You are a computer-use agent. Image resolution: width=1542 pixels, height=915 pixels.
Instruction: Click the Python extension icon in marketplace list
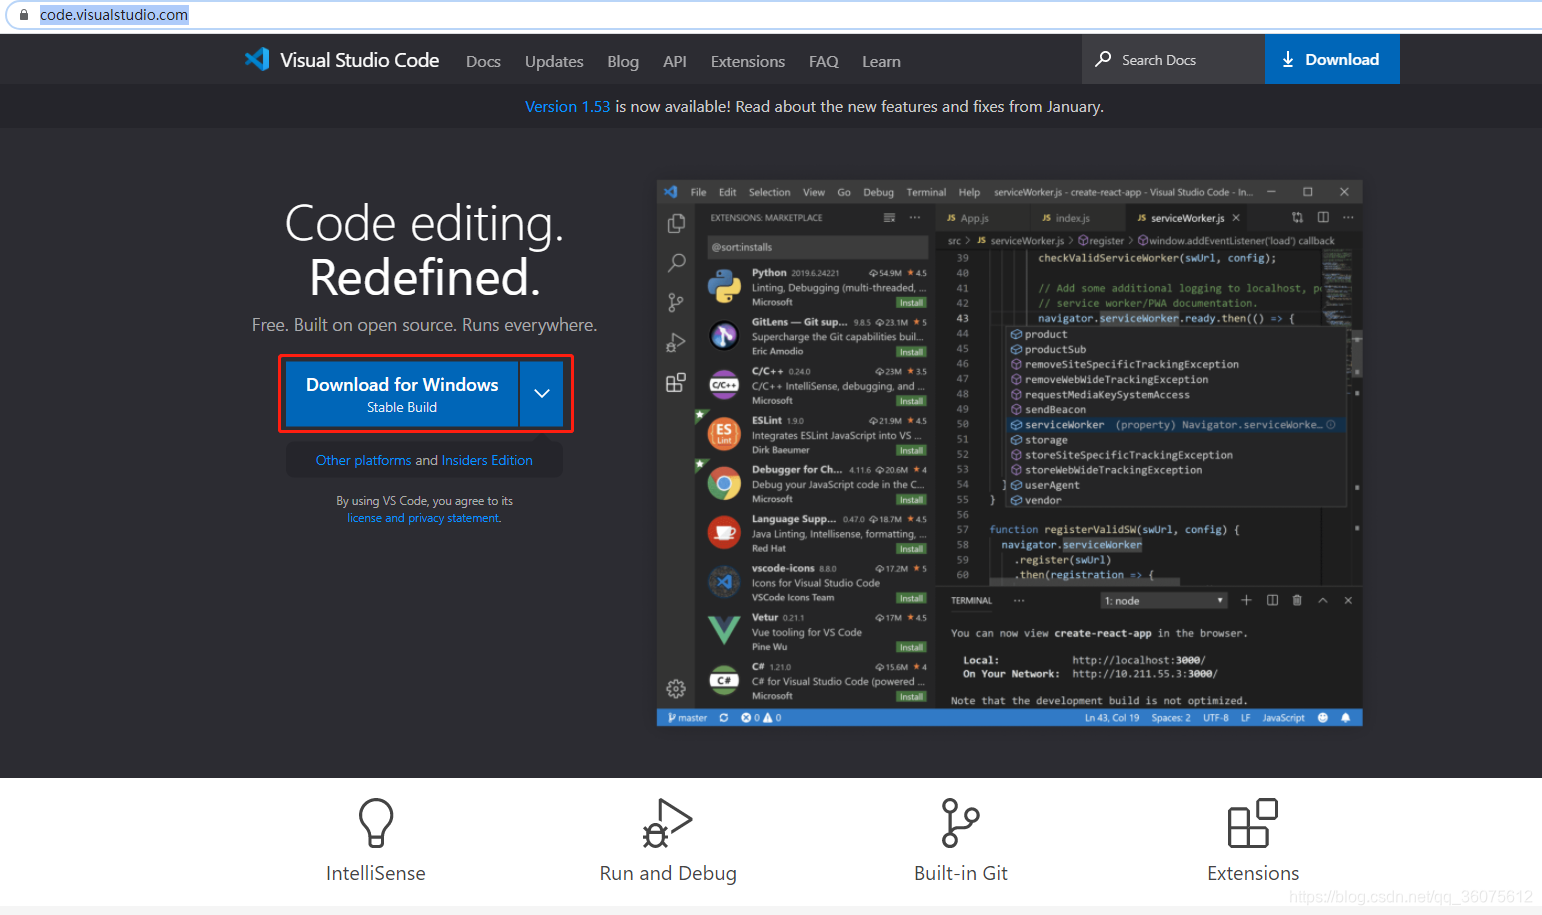724,287
